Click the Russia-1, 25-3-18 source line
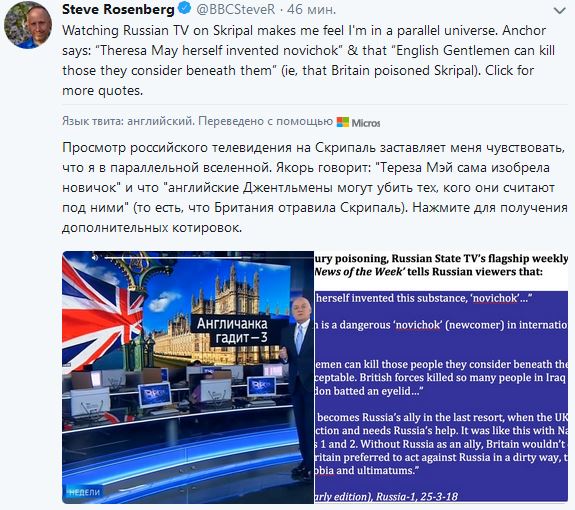Screen dimensions: 575x510 click(417, 496)
